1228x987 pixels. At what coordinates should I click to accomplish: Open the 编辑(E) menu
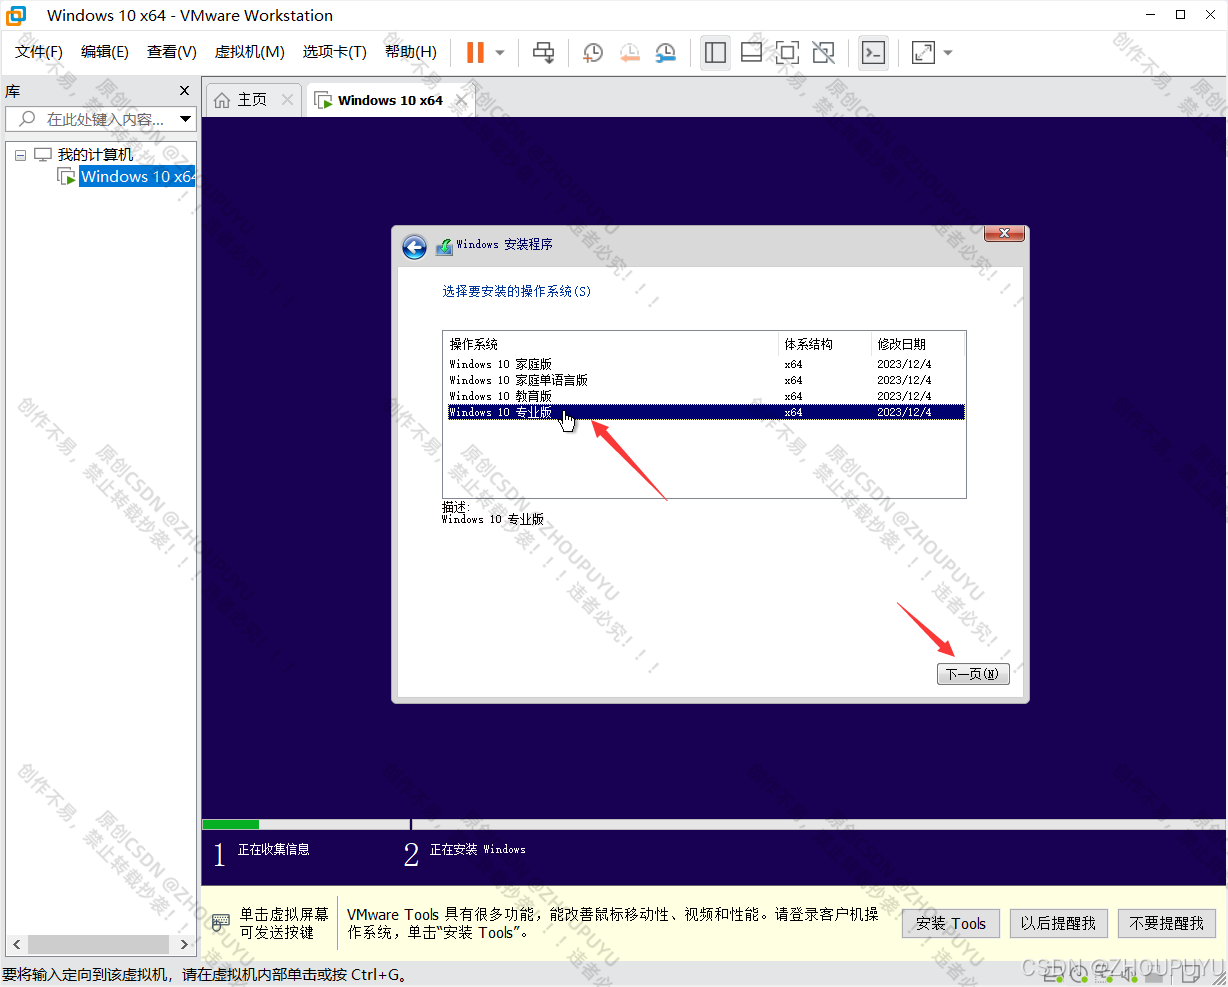(x=105, y=52)
